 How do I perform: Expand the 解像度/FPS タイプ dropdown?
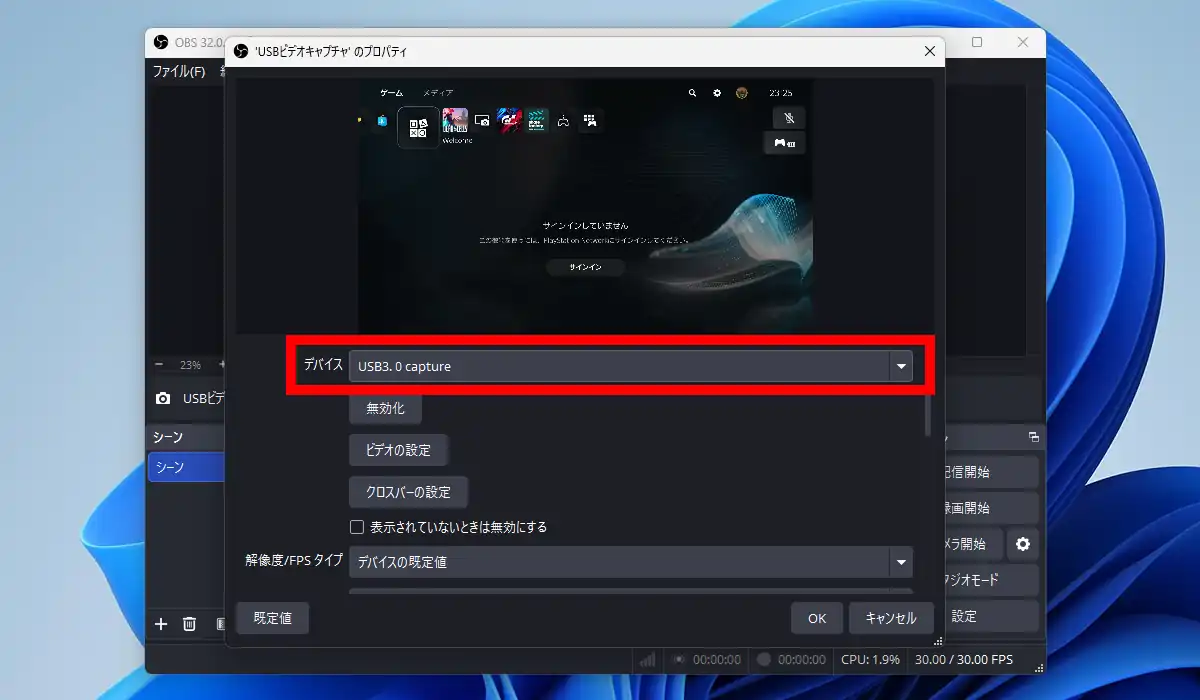tap(630, 562)
